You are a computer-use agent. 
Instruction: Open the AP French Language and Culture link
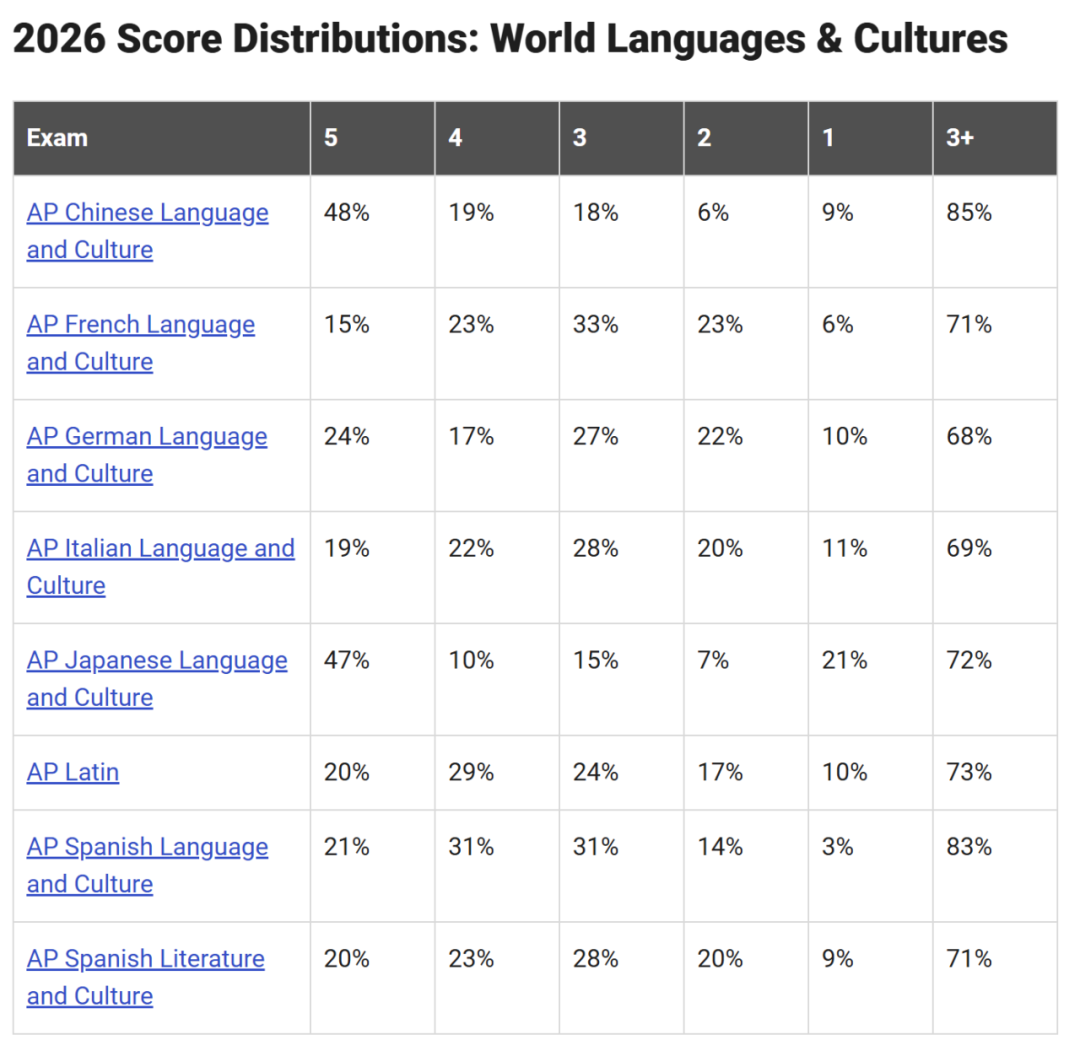(141, 343)
